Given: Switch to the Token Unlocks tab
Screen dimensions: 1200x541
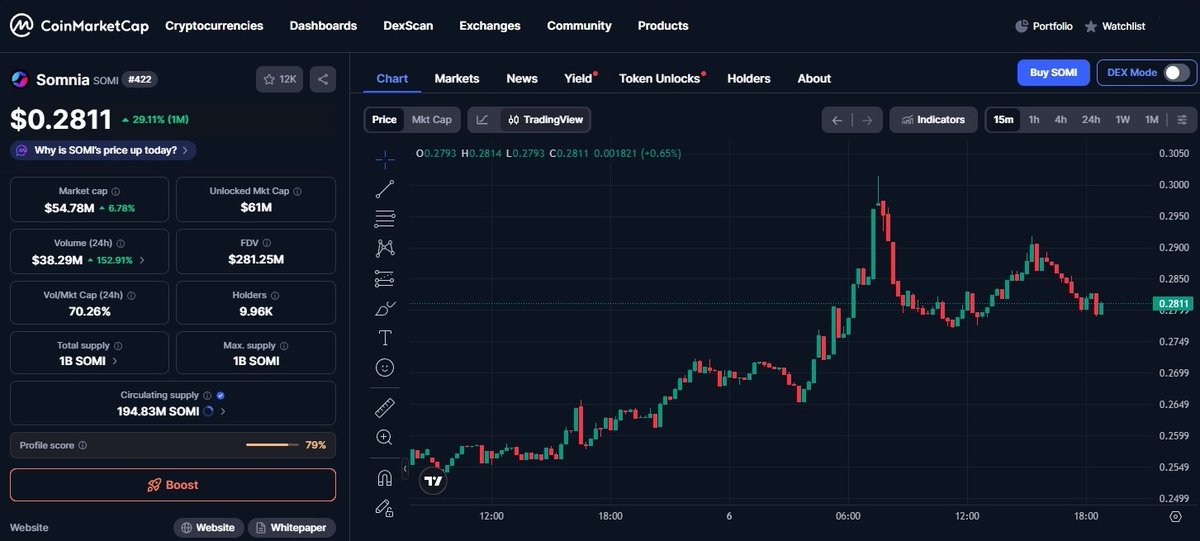Looking at the screenshot, I should (x=660, y=78).
